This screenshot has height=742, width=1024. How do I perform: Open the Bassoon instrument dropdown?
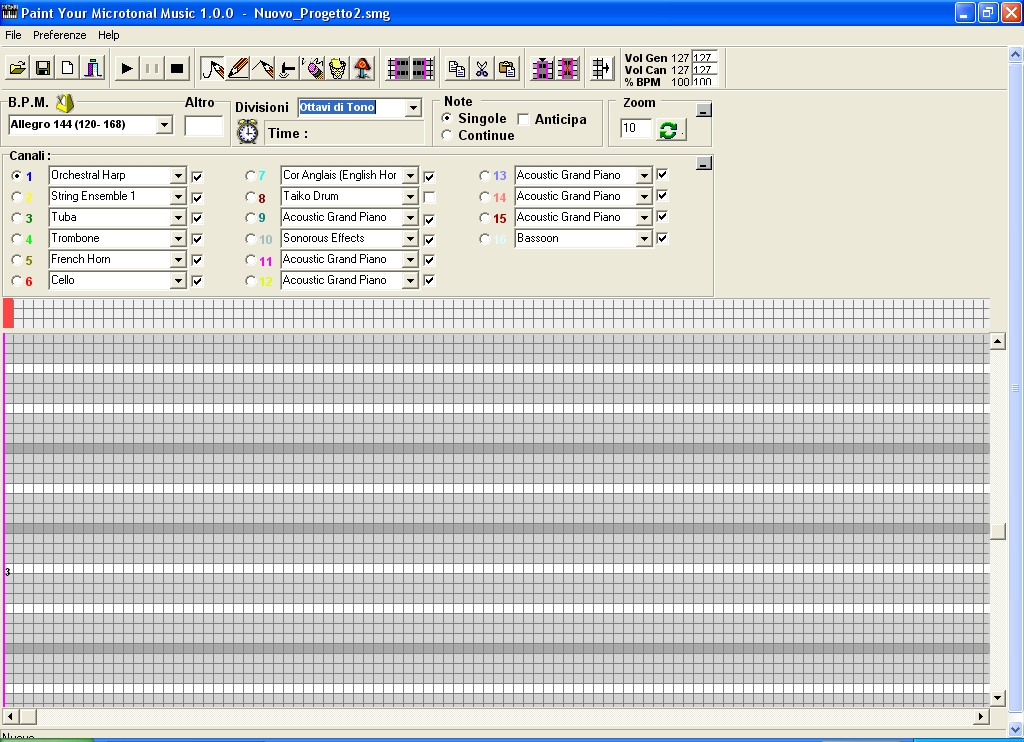[644, 238]
